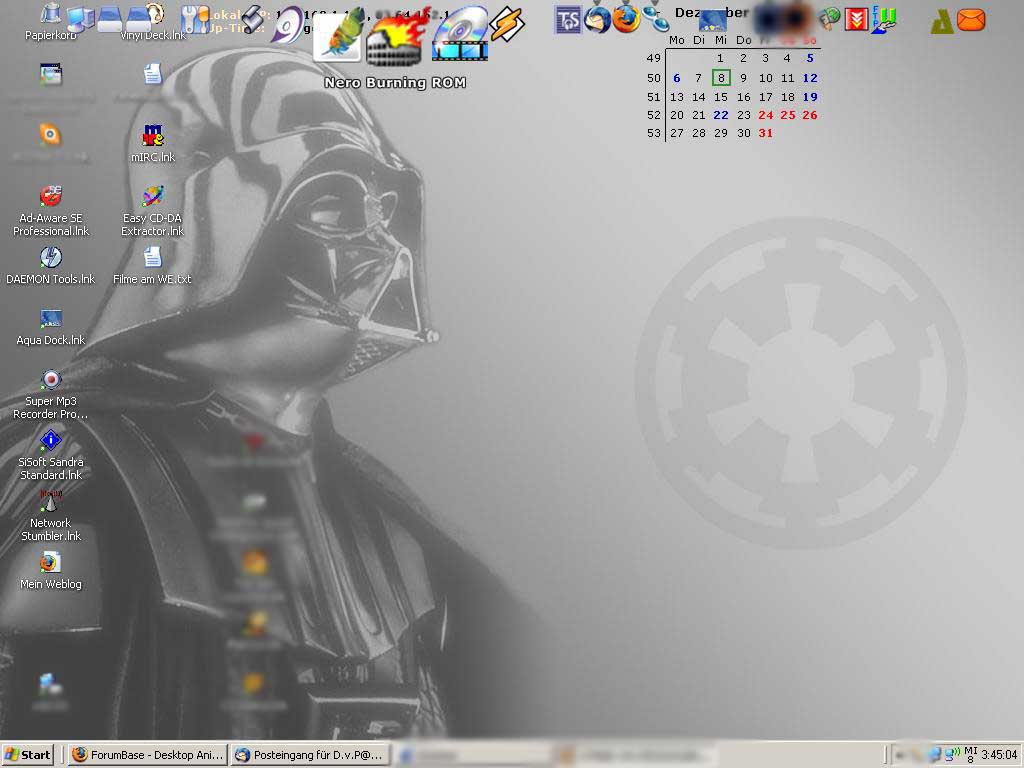
Task: Launch Thunderbird mail icon in dock
Action: pos(597,18)
